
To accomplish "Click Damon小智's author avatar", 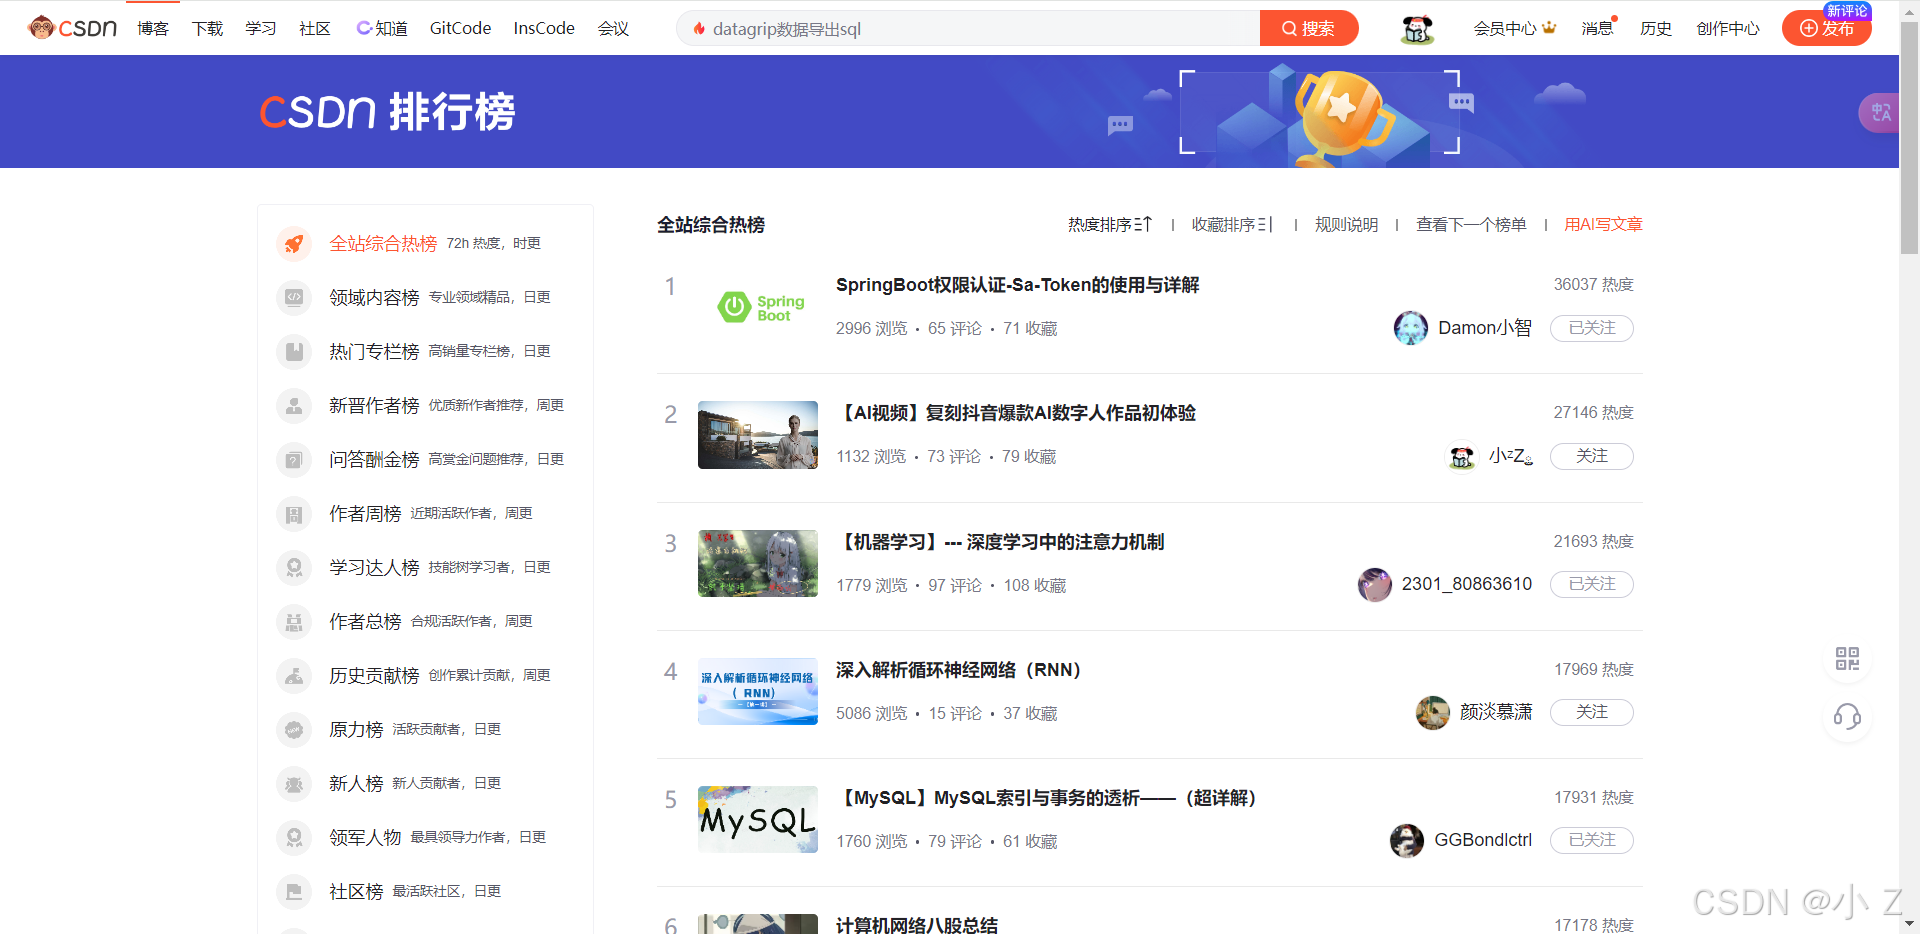I will tap(1411, 328).
